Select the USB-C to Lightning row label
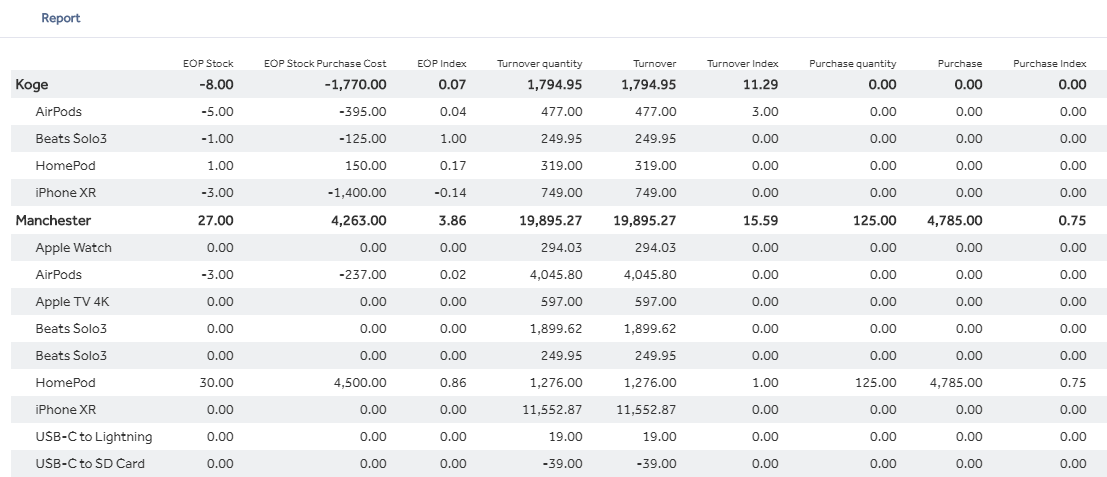Viewport: 1107px width, 477px height. click(x=94, y=437)
